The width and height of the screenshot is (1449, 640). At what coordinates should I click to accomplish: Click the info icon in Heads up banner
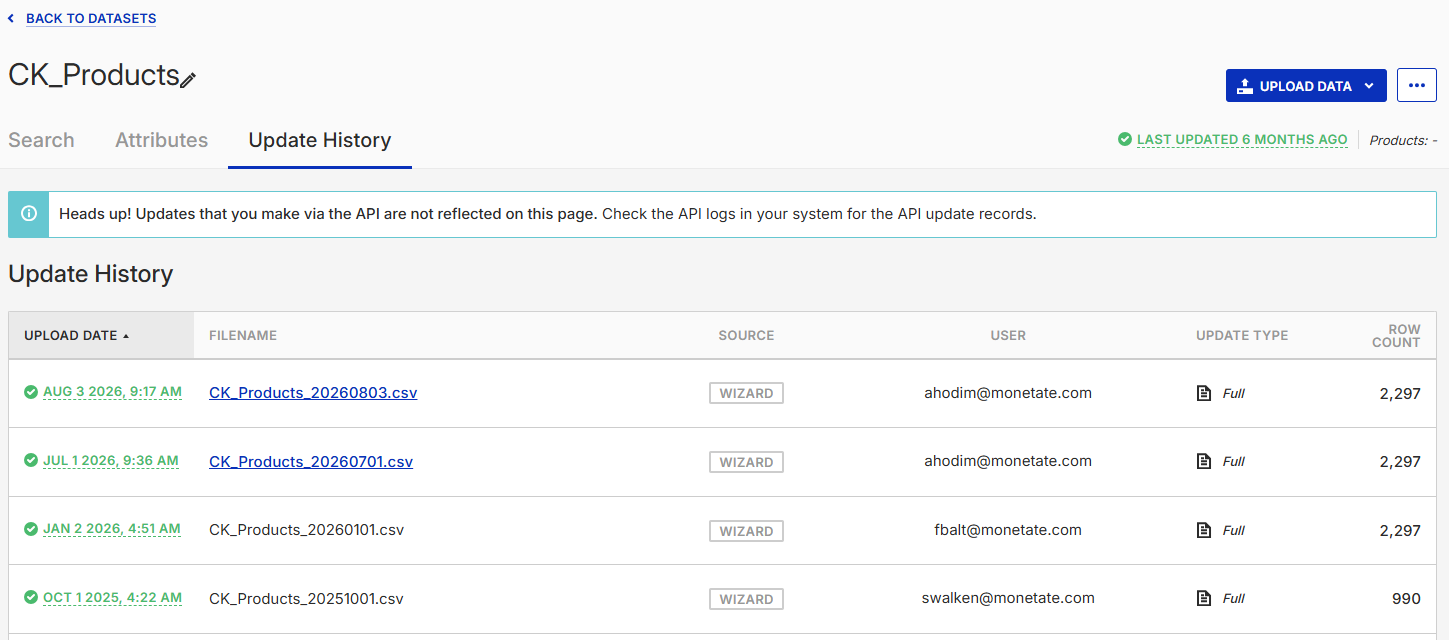pyautogui.click(x=29, y=214)
